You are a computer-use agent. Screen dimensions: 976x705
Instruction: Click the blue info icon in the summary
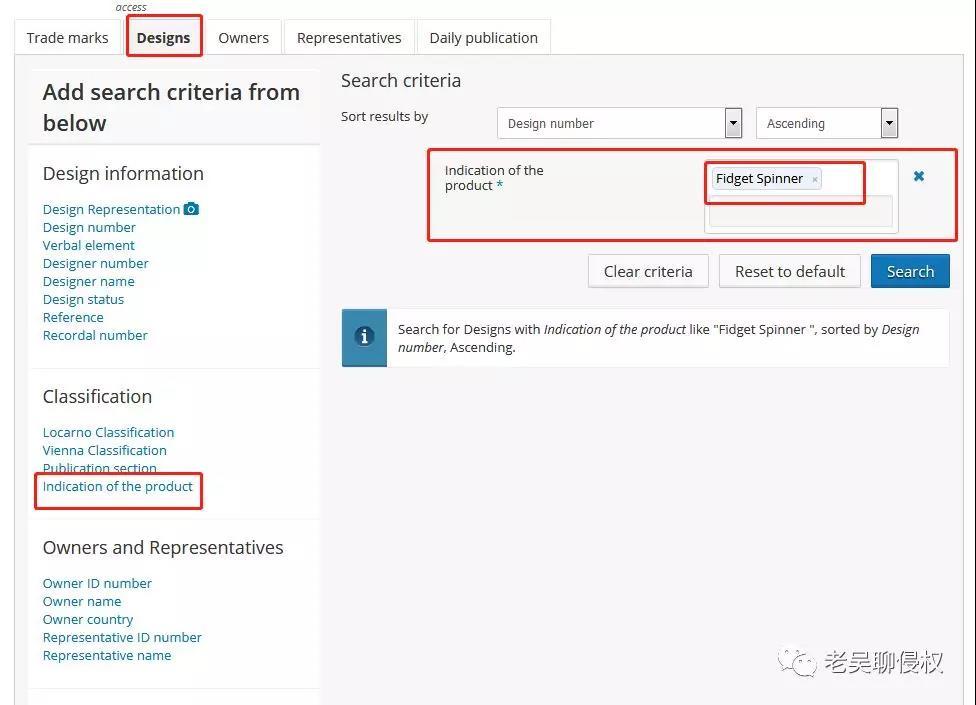pyautogui.click(x=364, y=337)
